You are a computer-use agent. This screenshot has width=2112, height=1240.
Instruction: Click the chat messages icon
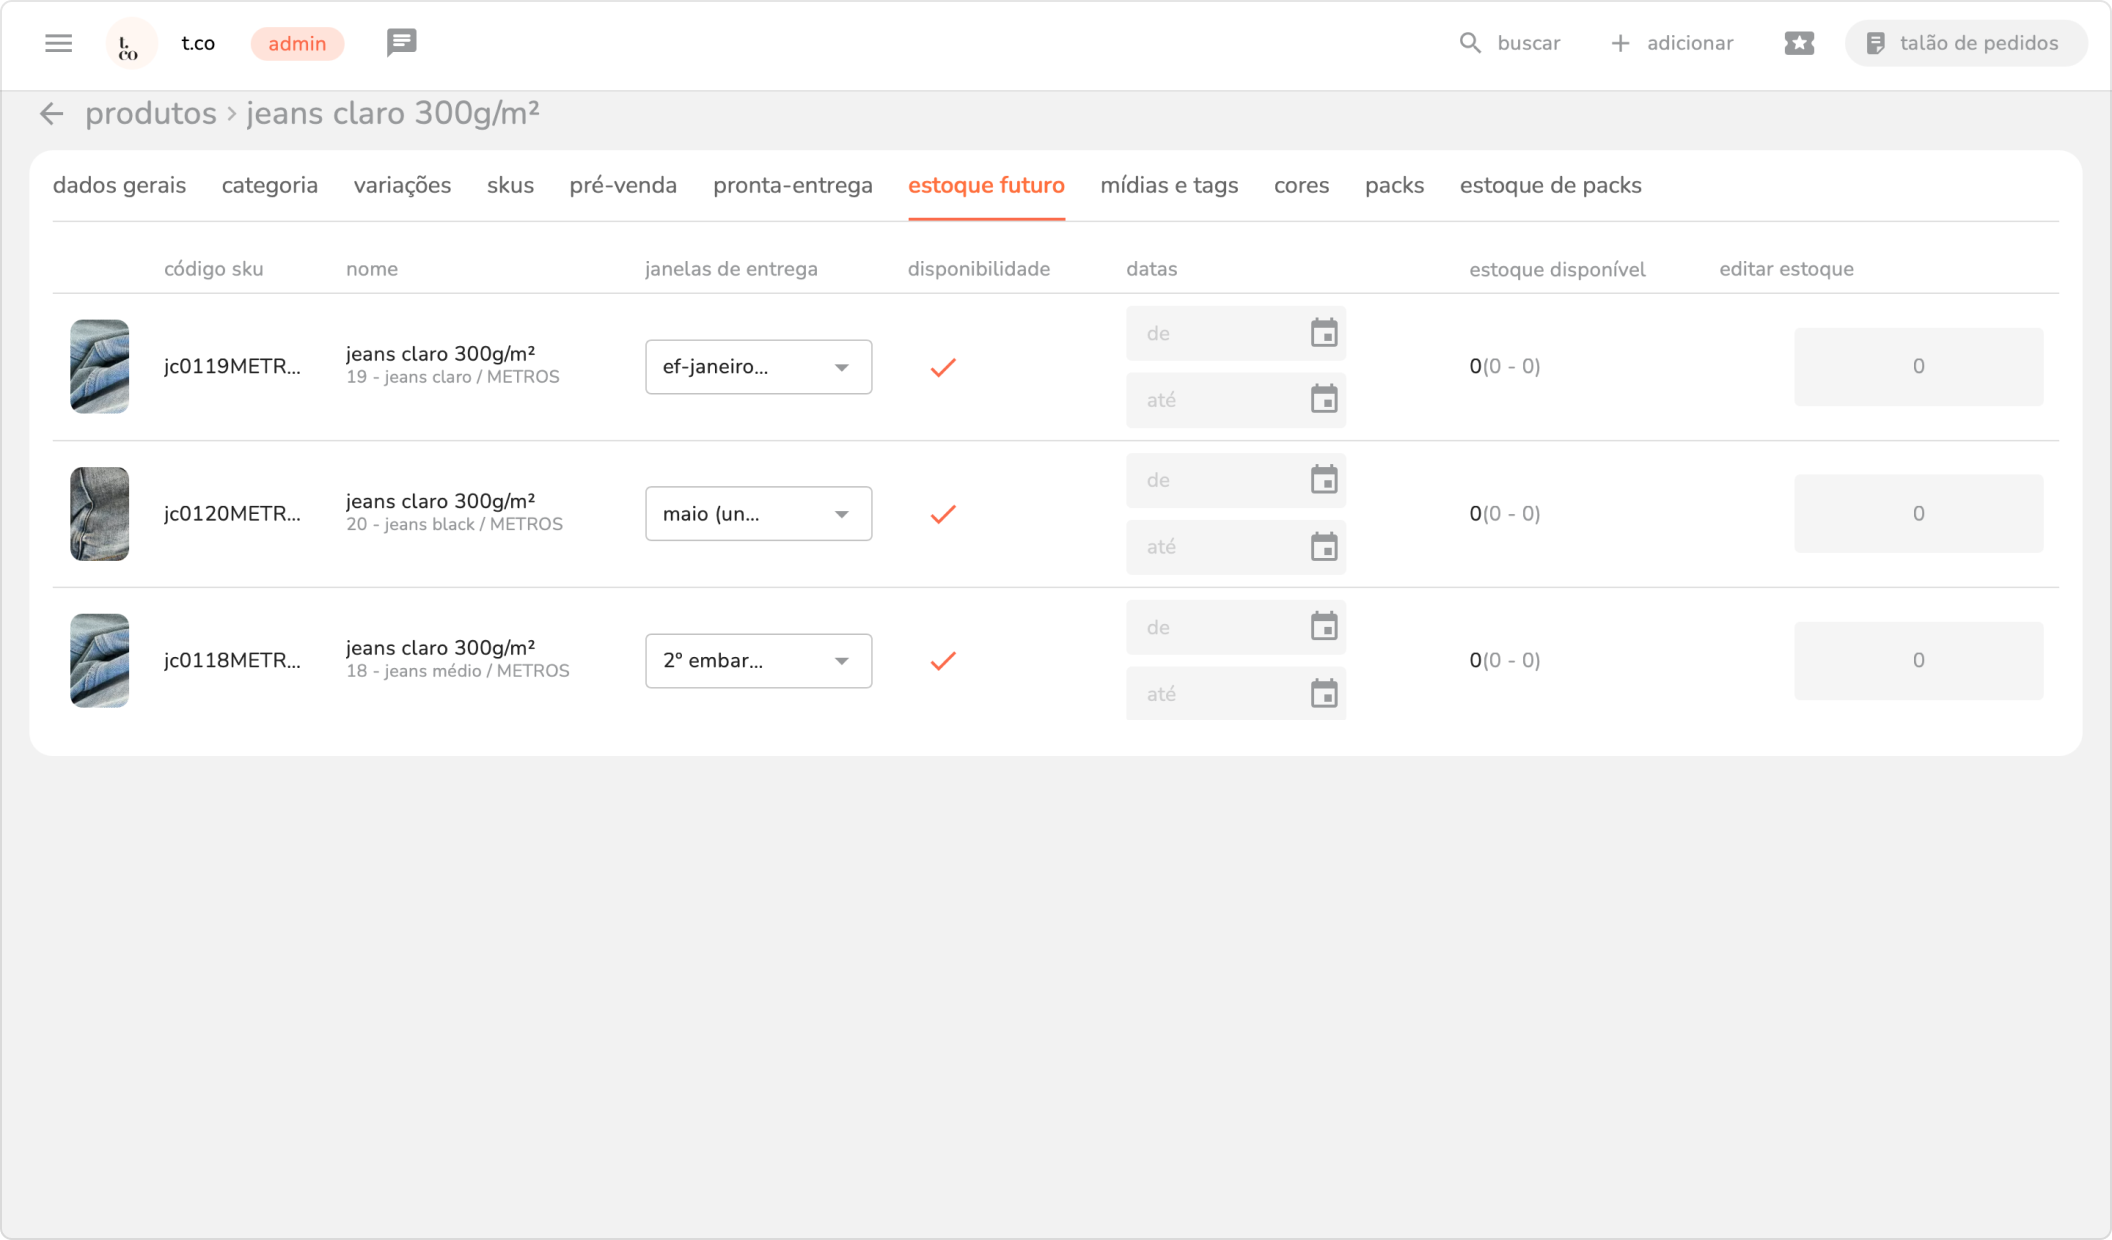coord(401,43)
